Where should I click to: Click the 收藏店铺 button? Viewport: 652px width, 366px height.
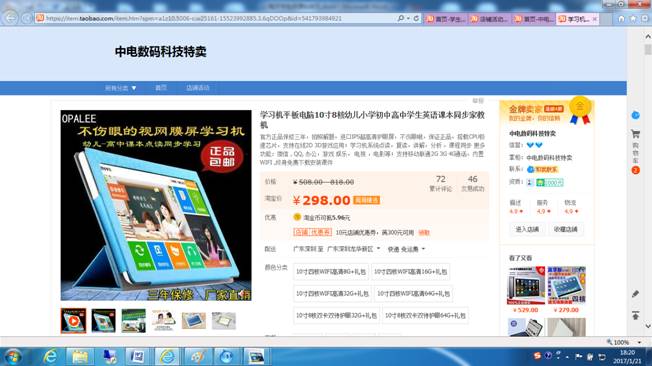click(x=566, y=229)
